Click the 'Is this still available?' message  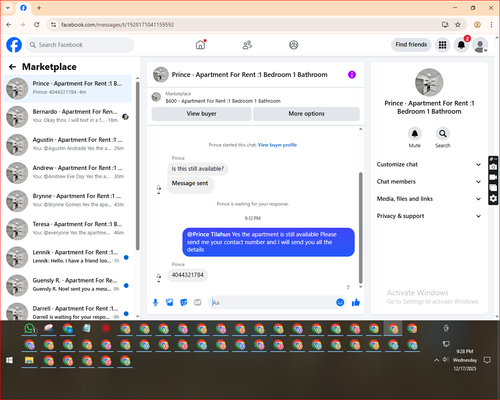198,169
